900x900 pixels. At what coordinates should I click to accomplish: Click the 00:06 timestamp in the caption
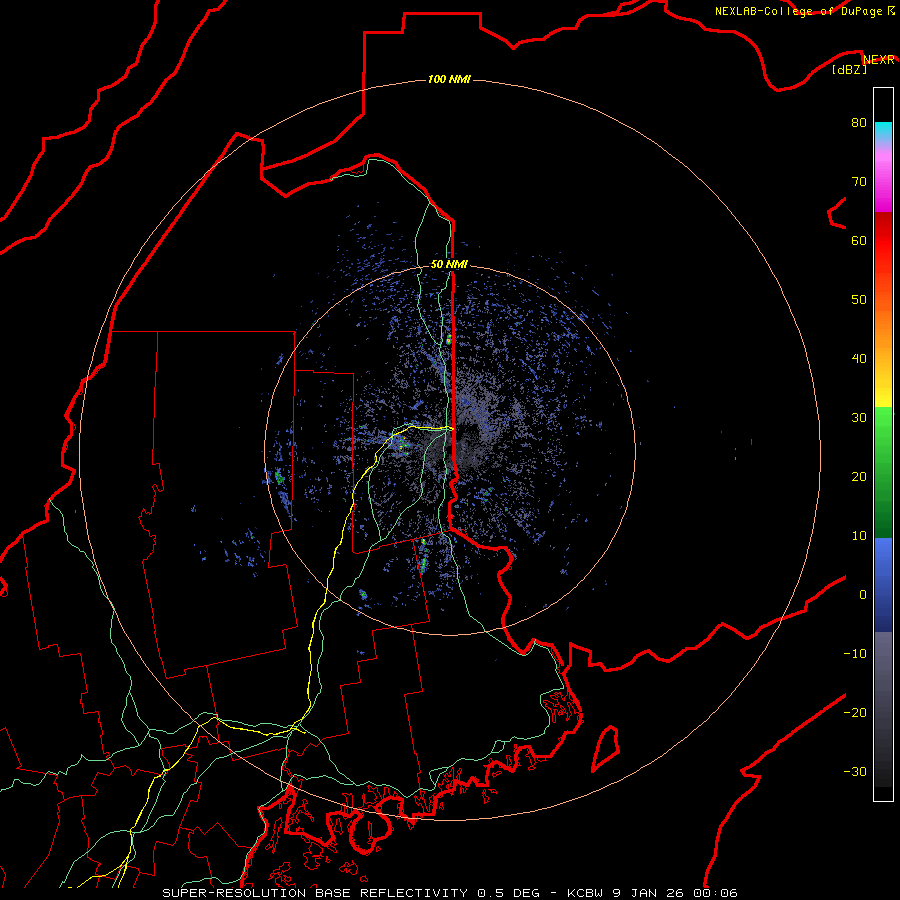(x=716, y=893)
